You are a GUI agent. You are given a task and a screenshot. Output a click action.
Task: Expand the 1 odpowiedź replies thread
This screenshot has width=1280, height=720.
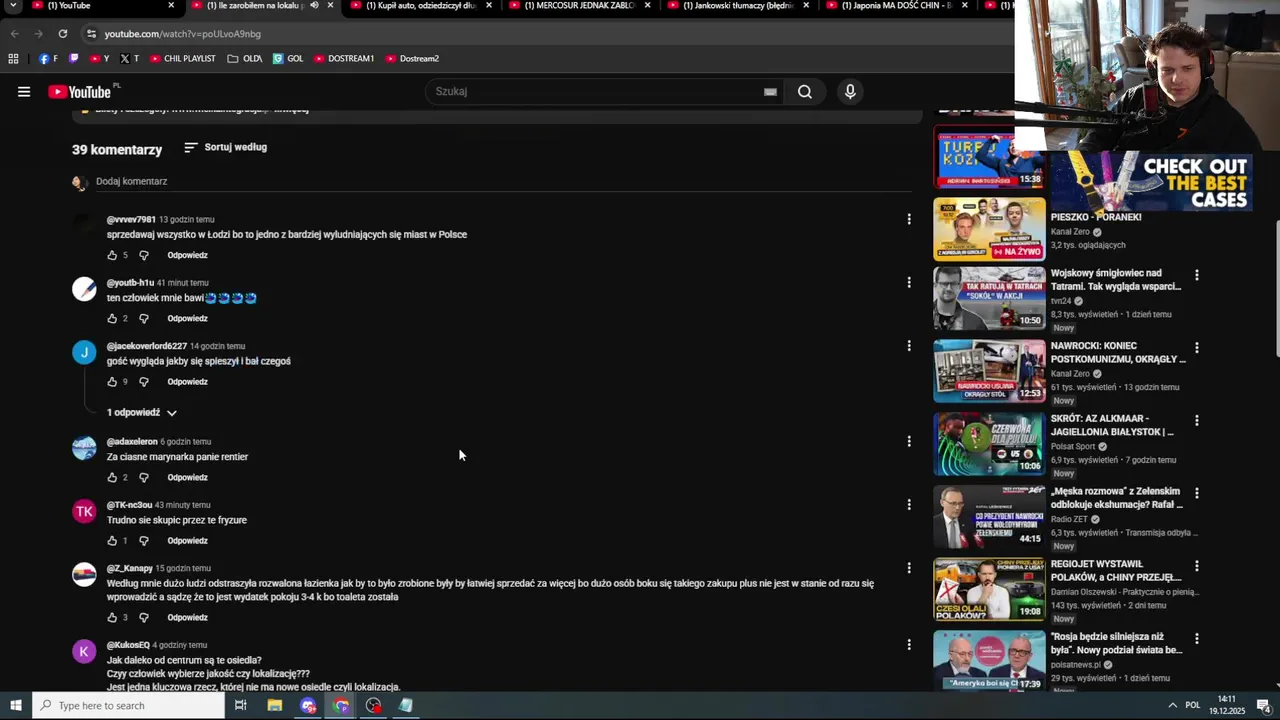point(142,413)
